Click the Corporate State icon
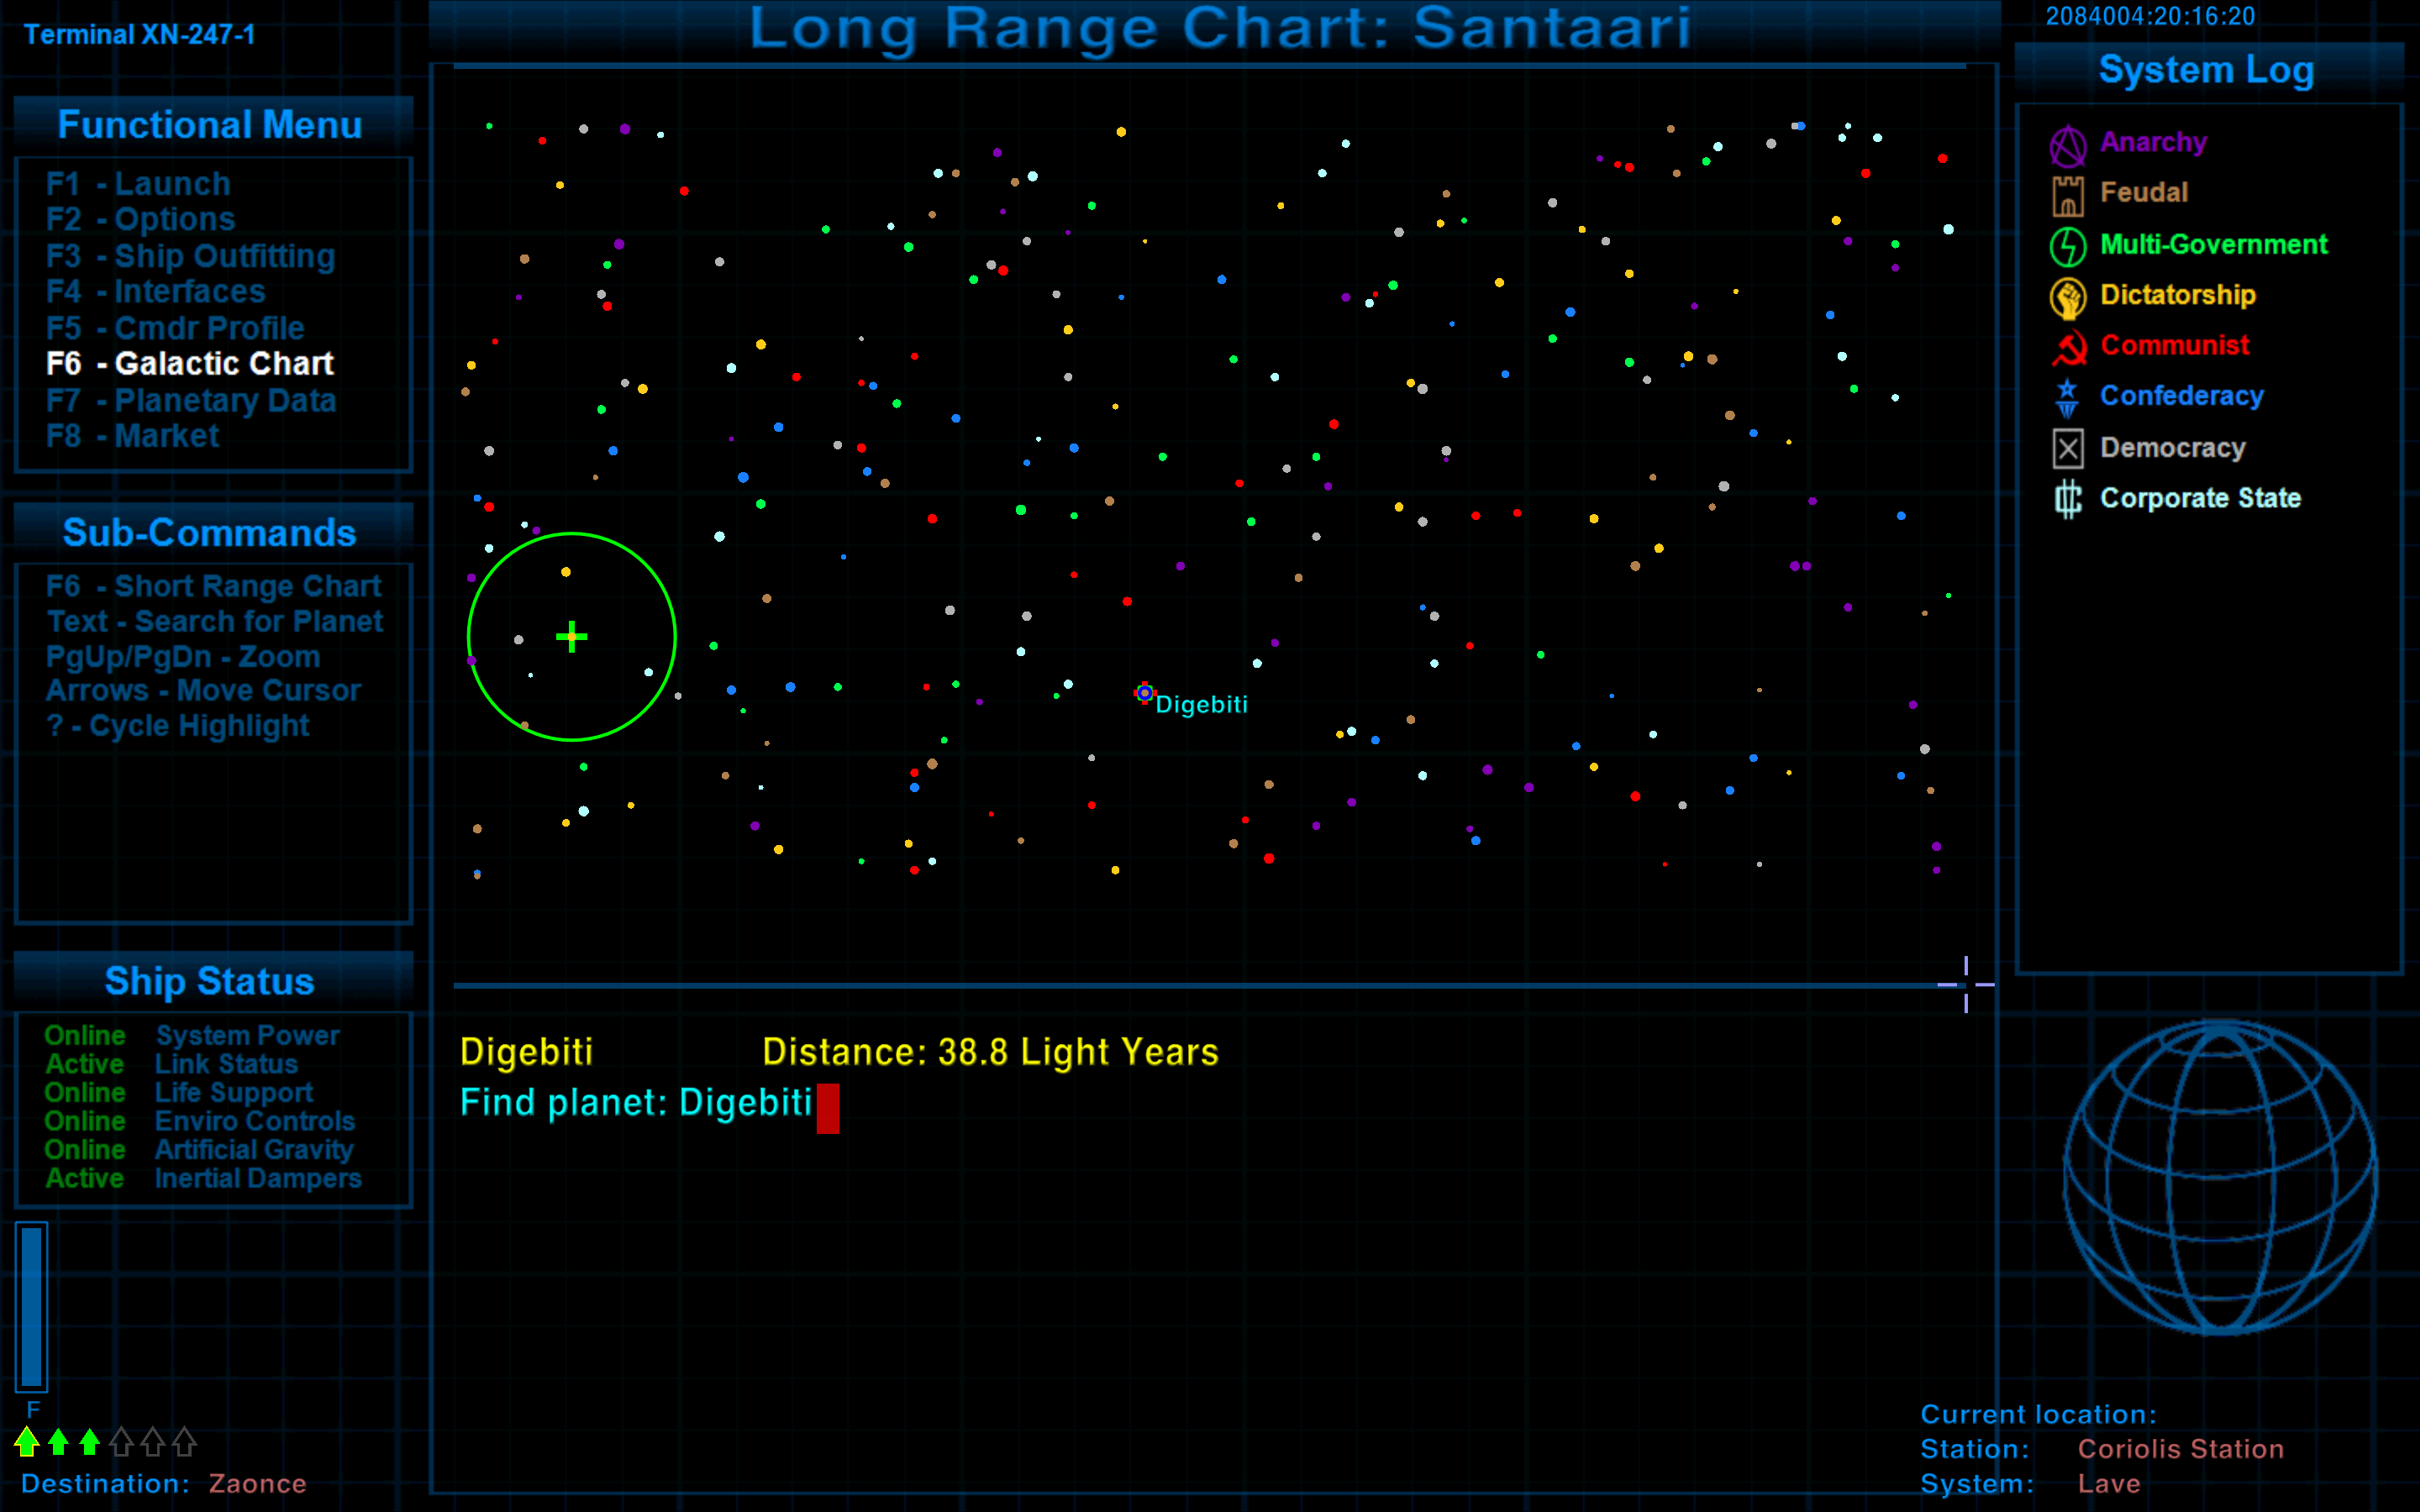 tap(2067, 498)
